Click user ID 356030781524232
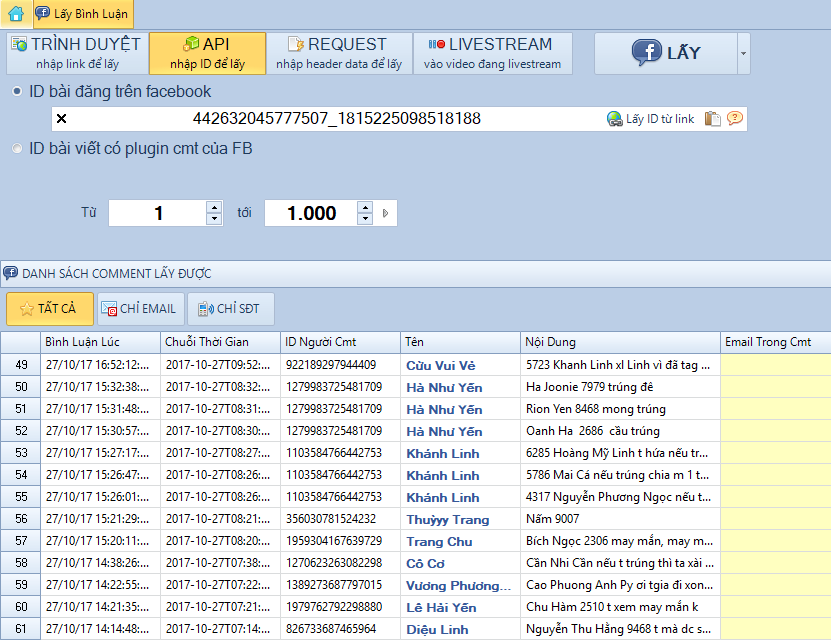The width and height of the screenshot is (831, 640). [331, 519]
